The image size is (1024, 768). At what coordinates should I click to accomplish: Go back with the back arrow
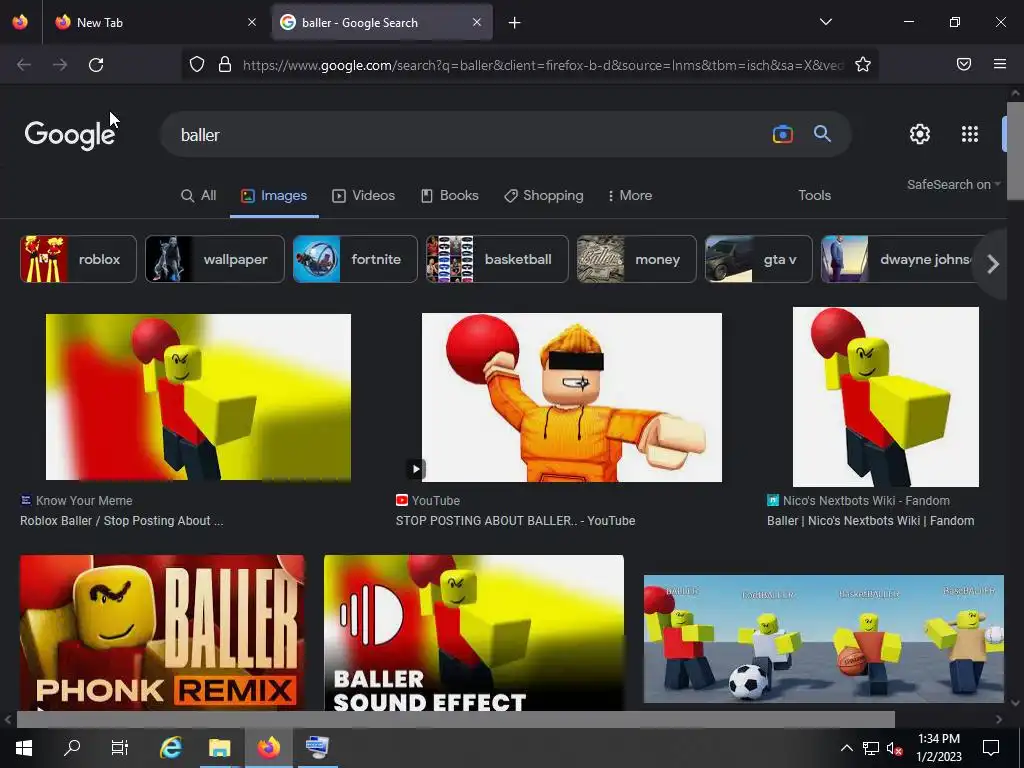coord(24,65)
